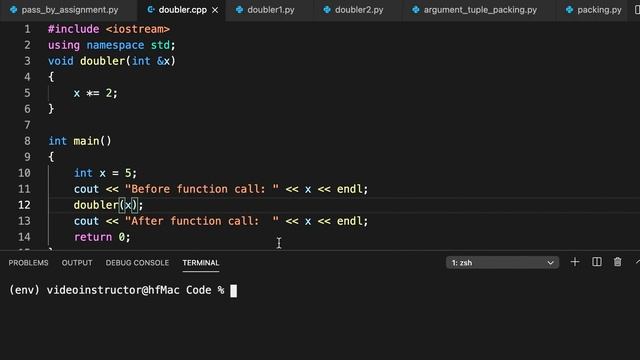
Task: Click line number 1 in gutter
Action: click(x=27, y=29)
